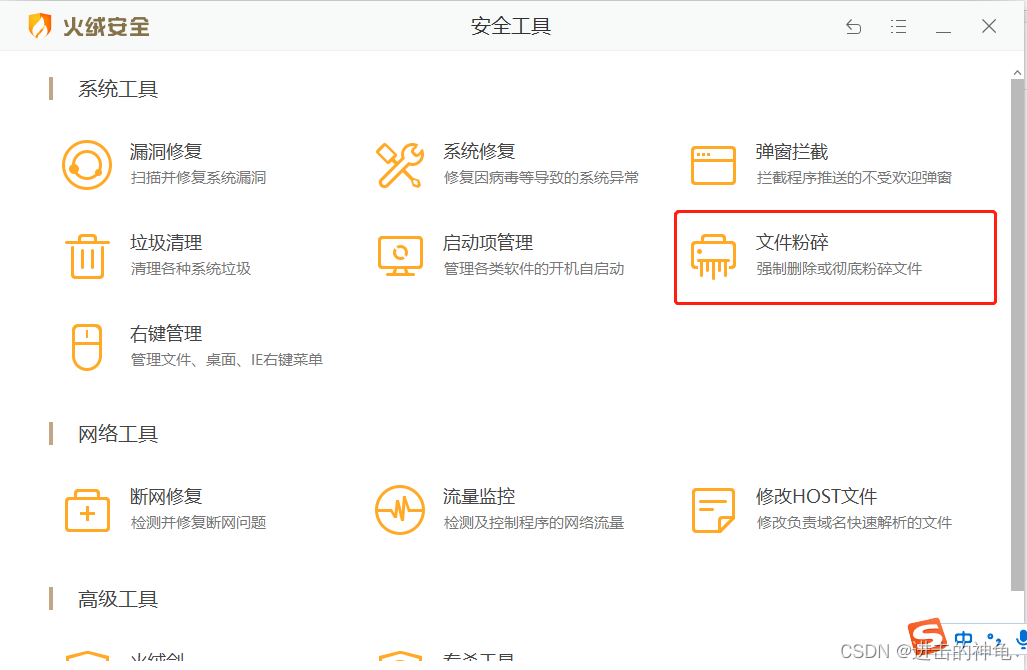1027x670 pixels.
Task: Click the 垃圾清理 title text
Action: click(166, 243)
